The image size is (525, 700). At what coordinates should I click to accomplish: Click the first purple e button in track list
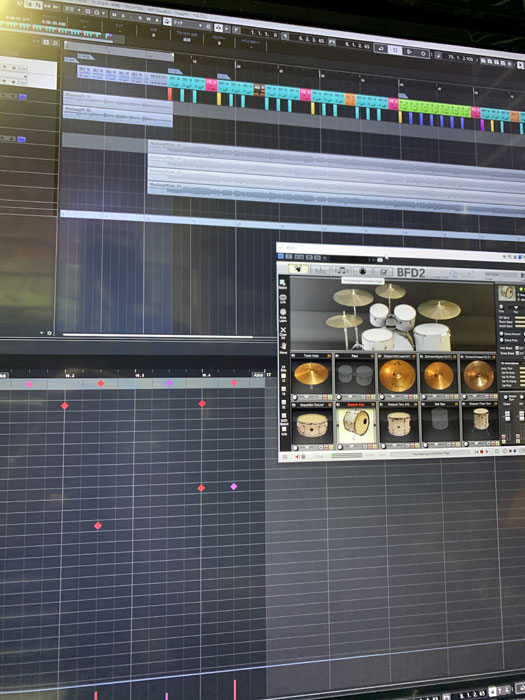22,96
